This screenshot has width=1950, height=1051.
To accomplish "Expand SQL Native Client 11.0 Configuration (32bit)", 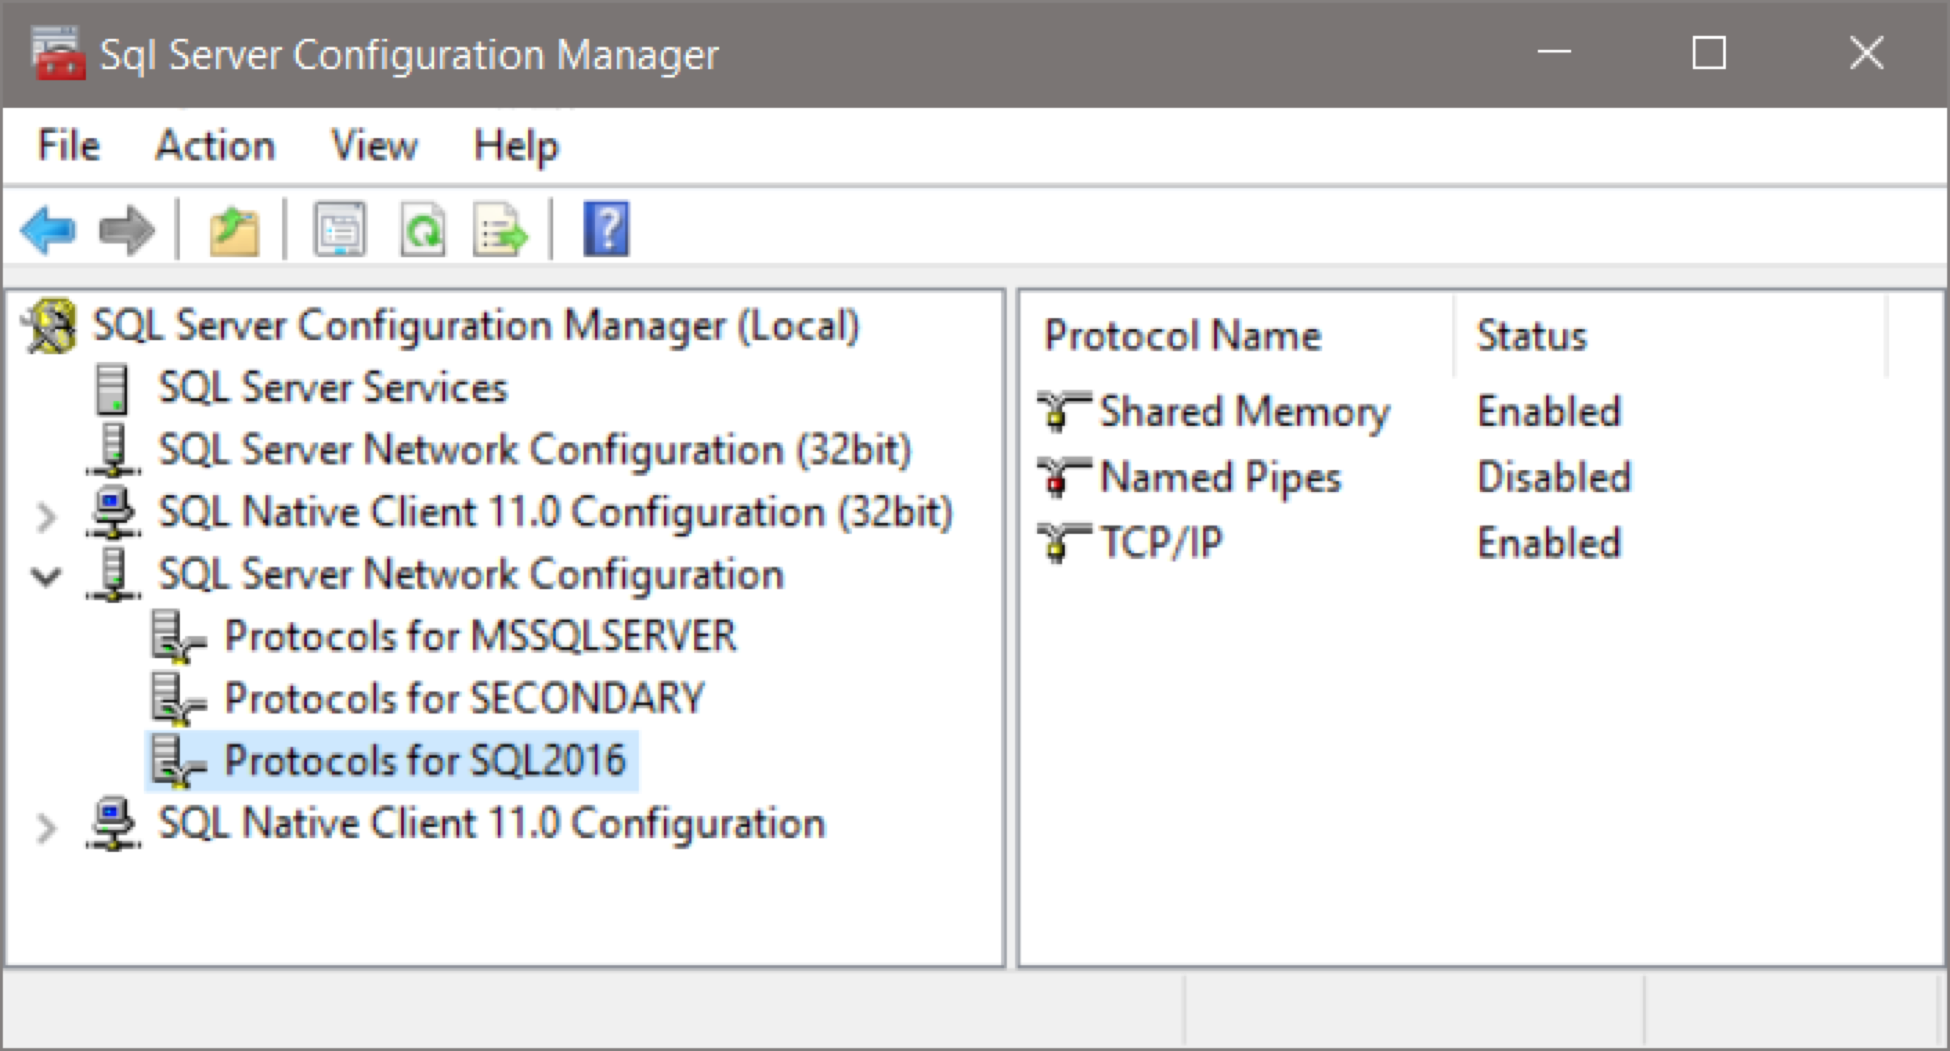I will coord(45,516).
